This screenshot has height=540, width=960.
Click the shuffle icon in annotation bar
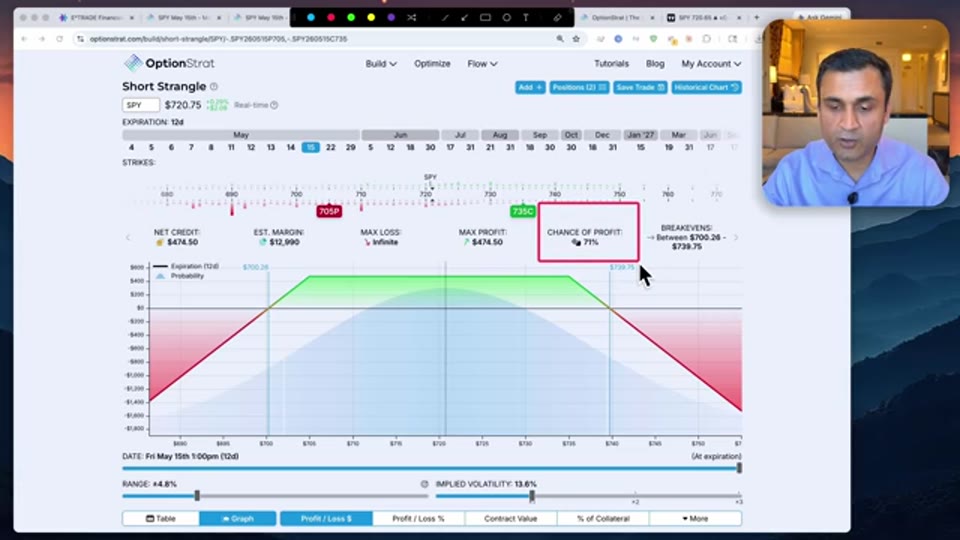(411, 18)
